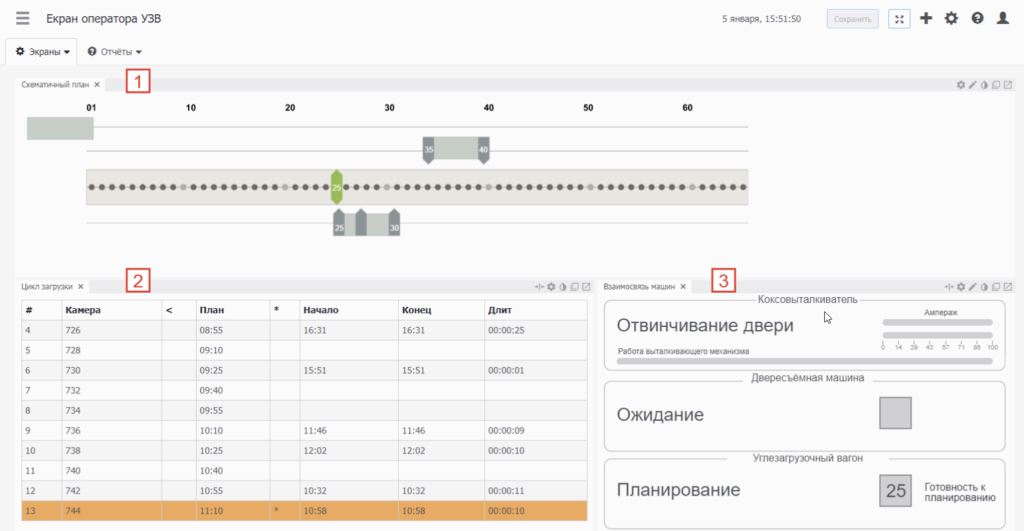Pop out Цикл загрузки panel to new window

point(586,287)
